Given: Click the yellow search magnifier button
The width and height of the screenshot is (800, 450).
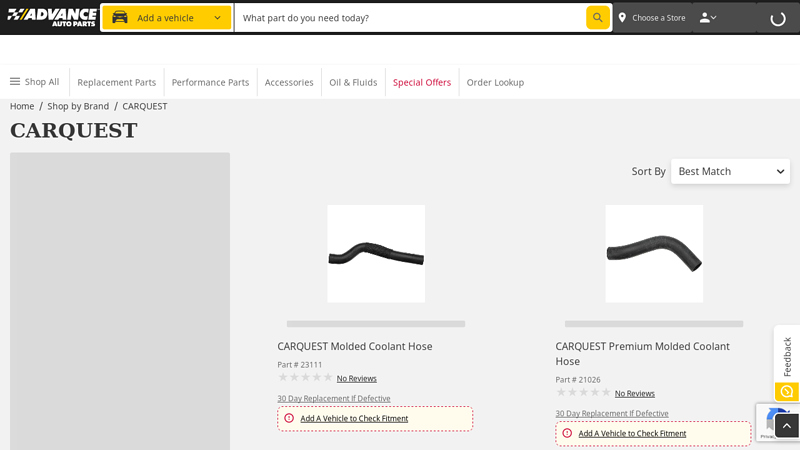Looking at the screenshot, I should 597,18.
